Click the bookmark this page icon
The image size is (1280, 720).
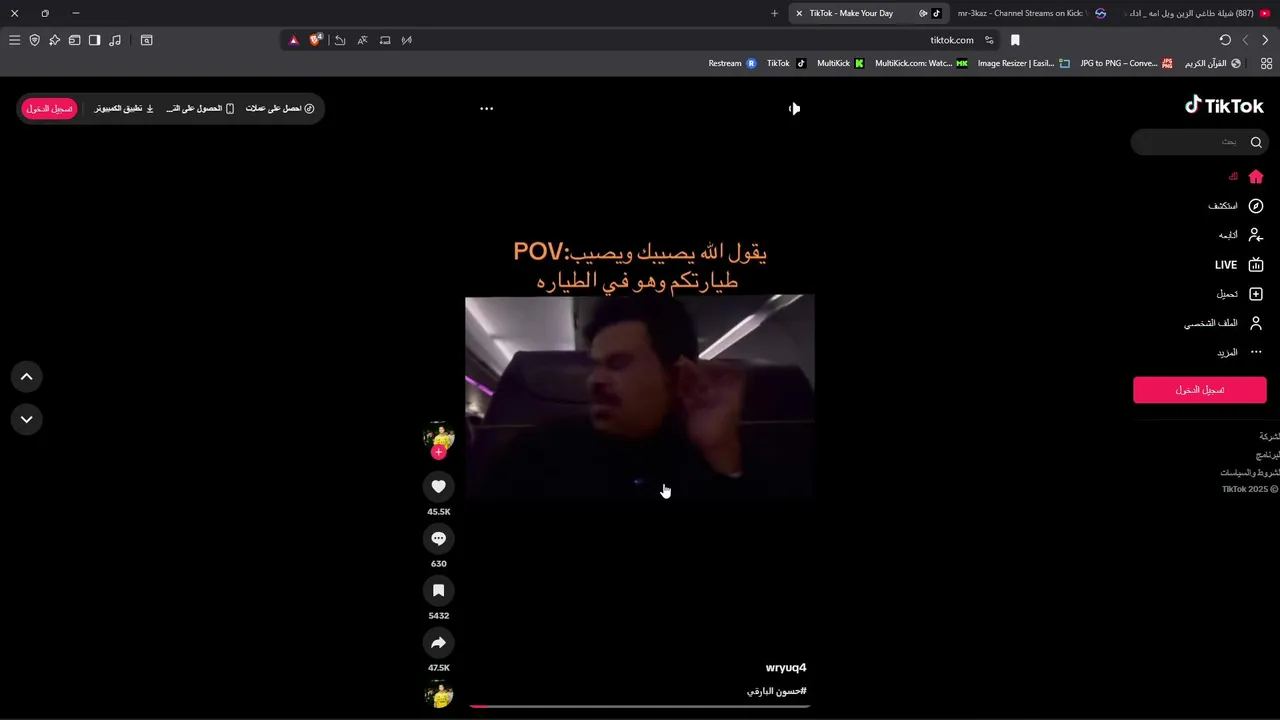[1015, 40]
